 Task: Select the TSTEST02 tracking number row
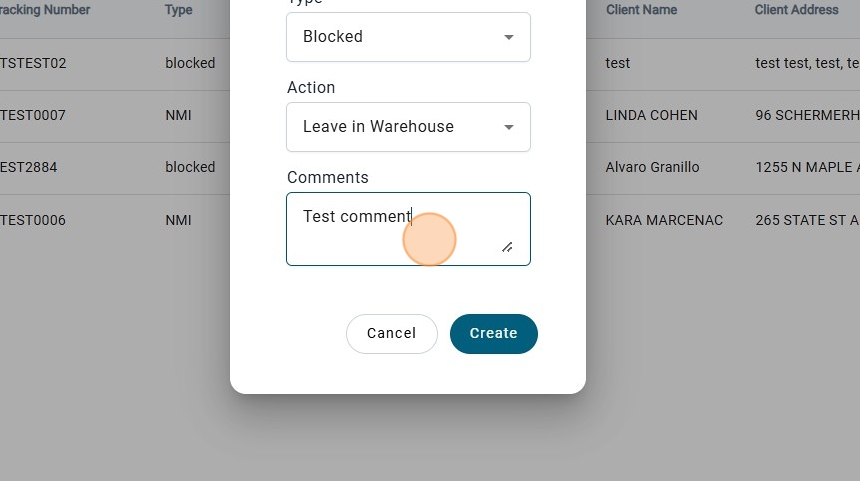(33, 63)
